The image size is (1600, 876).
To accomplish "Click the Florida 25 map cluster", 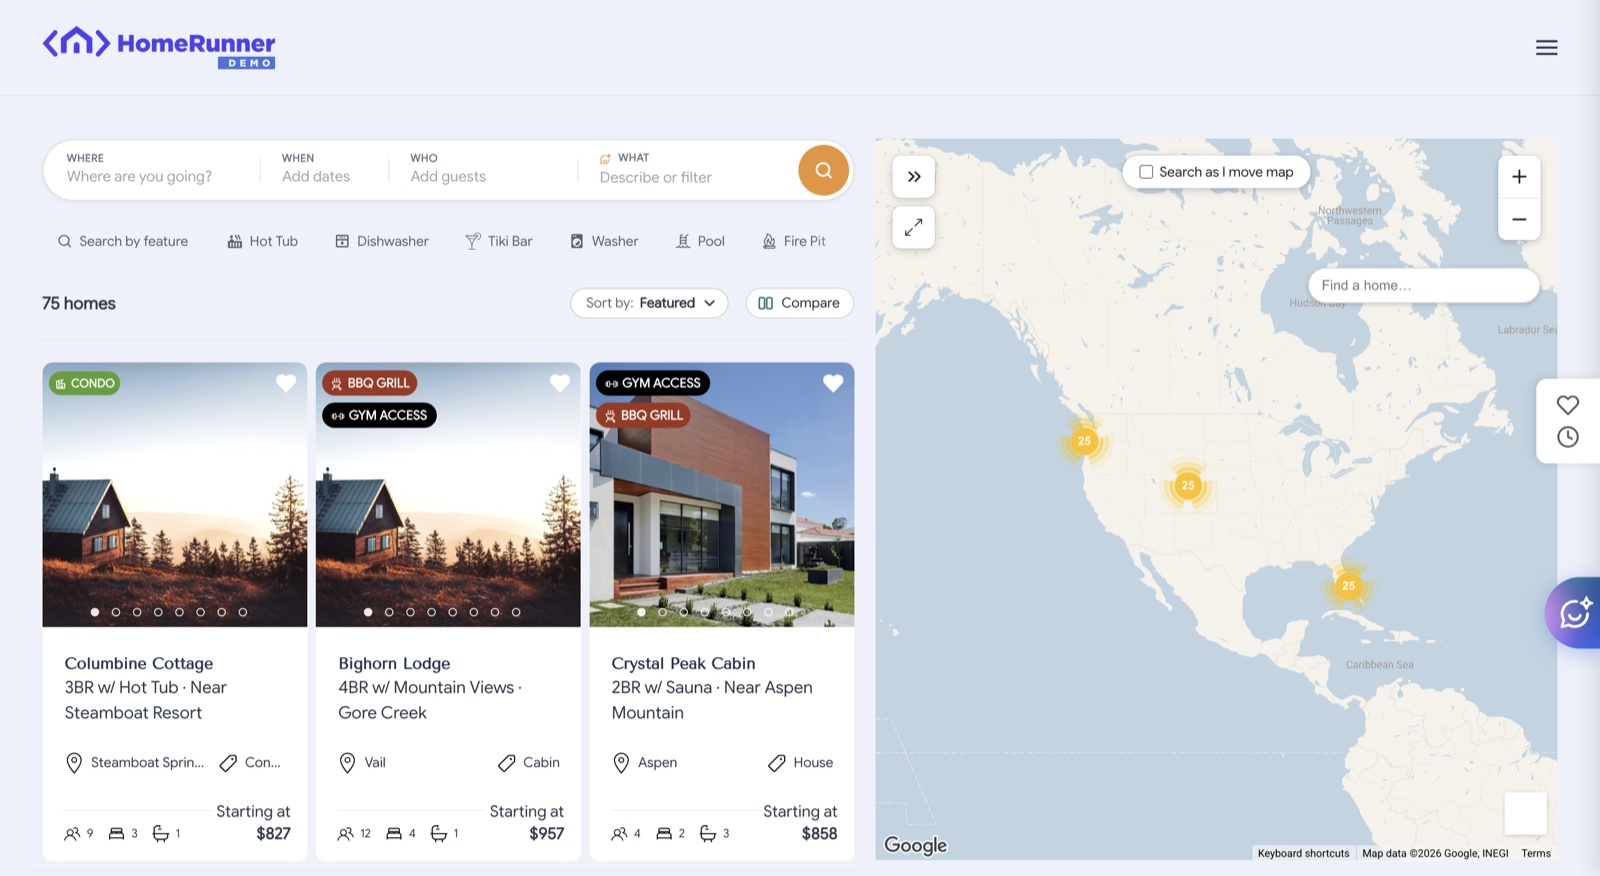I will [1348, 586].
